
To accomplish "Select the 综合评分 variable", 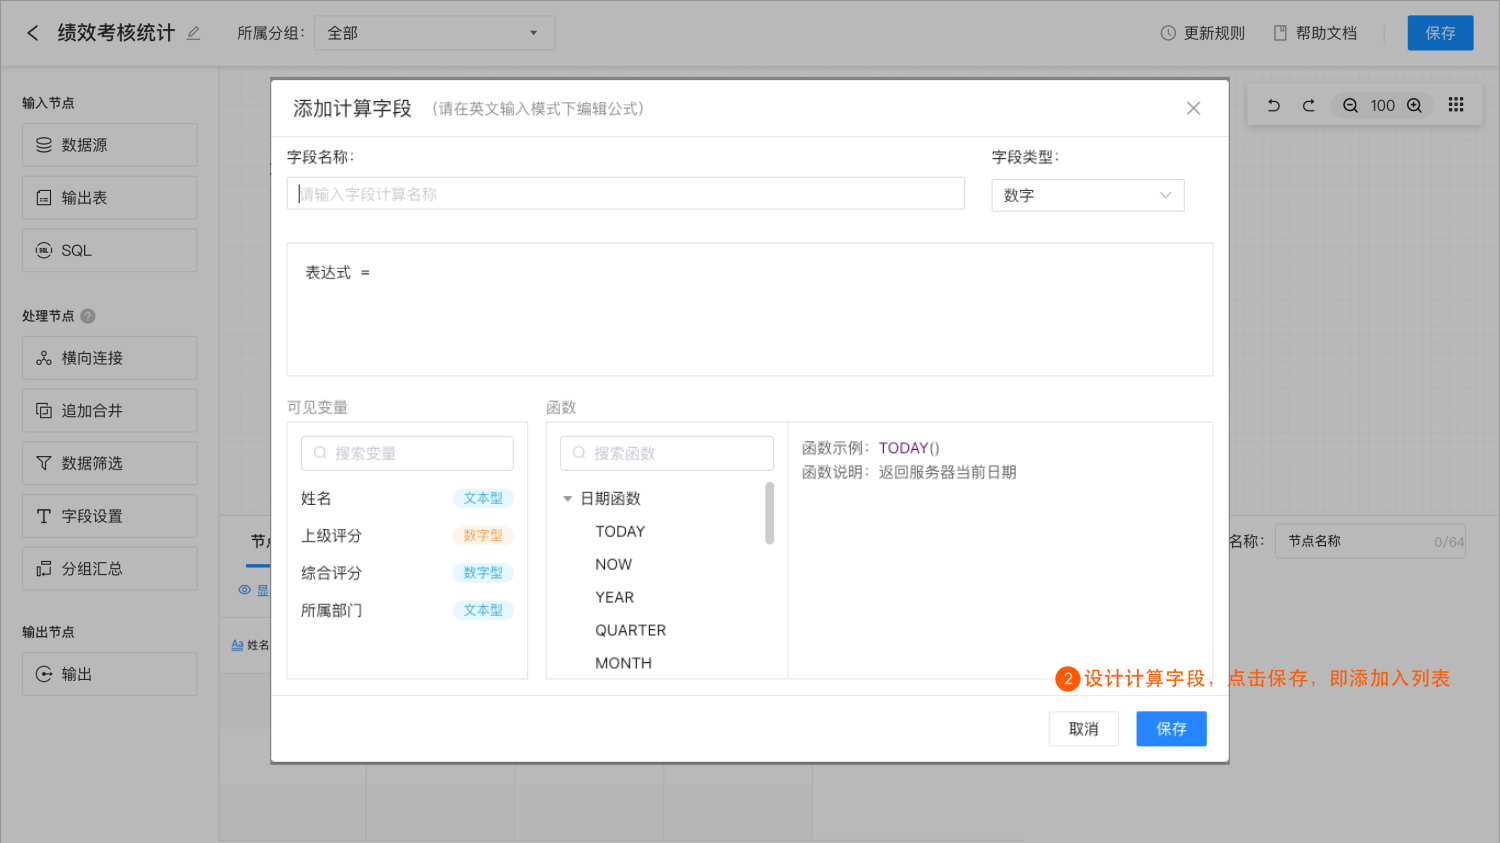I will click(407, 573).
